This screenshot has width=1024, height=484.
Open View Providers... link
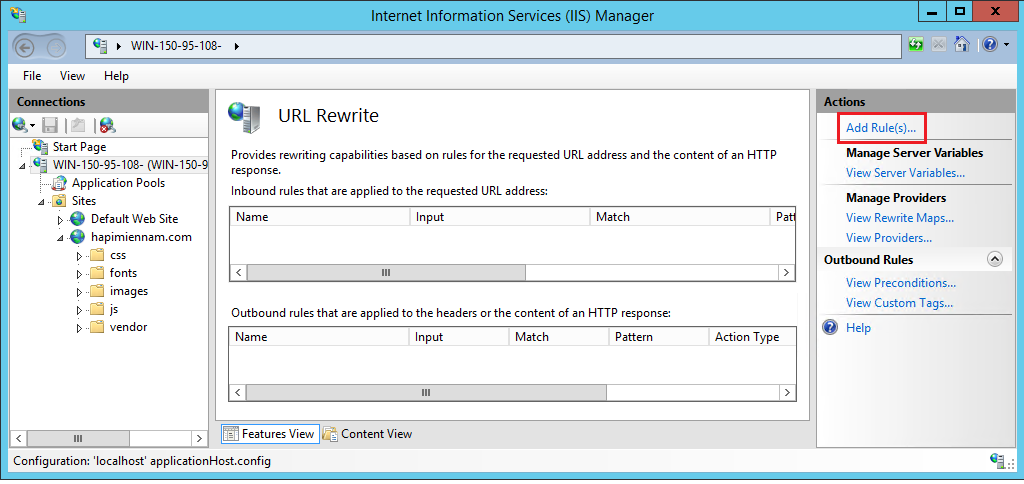(x=889, y=238)
